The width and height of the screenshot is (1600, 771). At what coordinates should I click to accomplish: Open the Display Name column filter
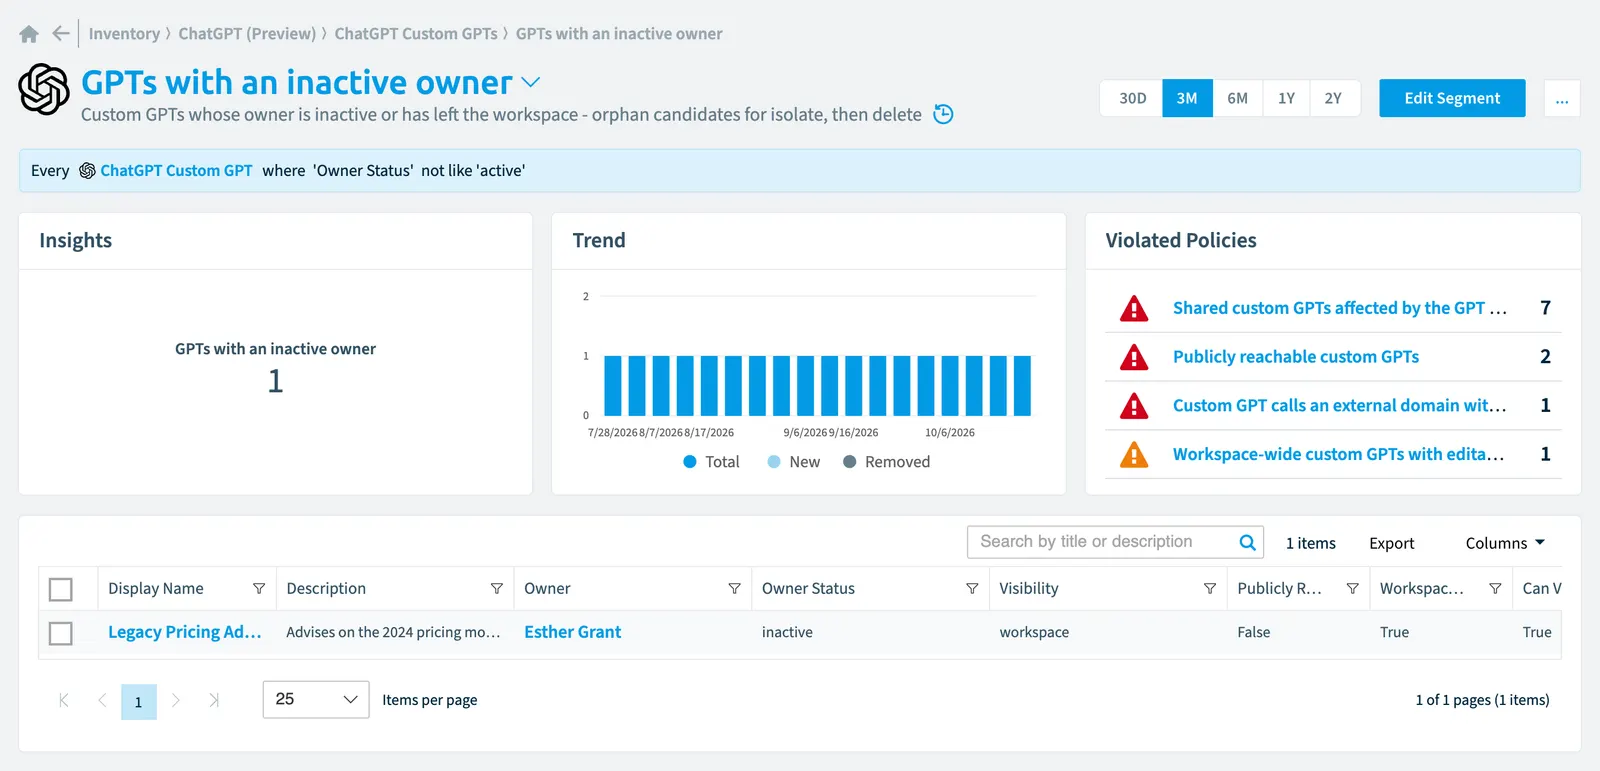(259, 589)
